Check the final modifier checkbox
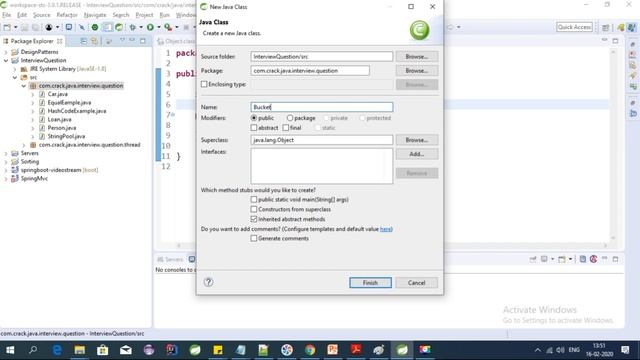The width and height of the screenshot is (640, 360). 286,128
